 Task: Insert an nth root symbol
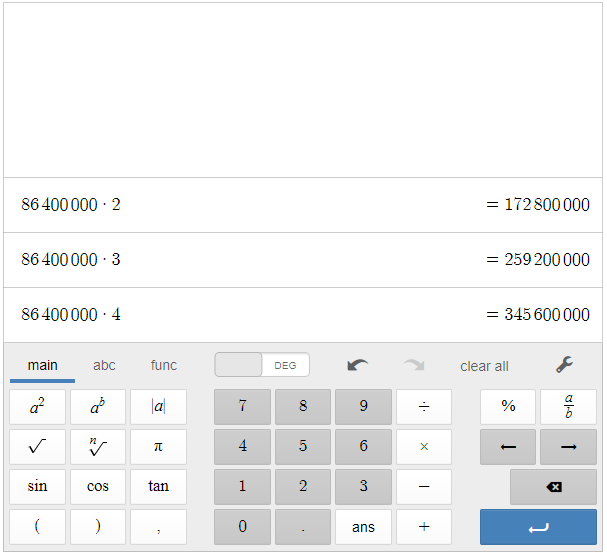point(98,447)
